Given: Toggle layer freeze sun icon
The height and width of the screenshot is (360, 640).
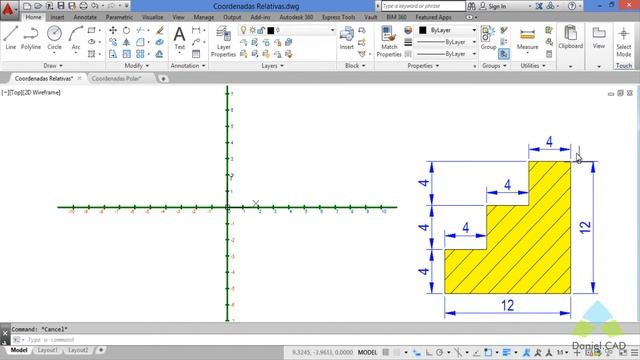Looking at the screenshot, I should (x=253, y=30).
